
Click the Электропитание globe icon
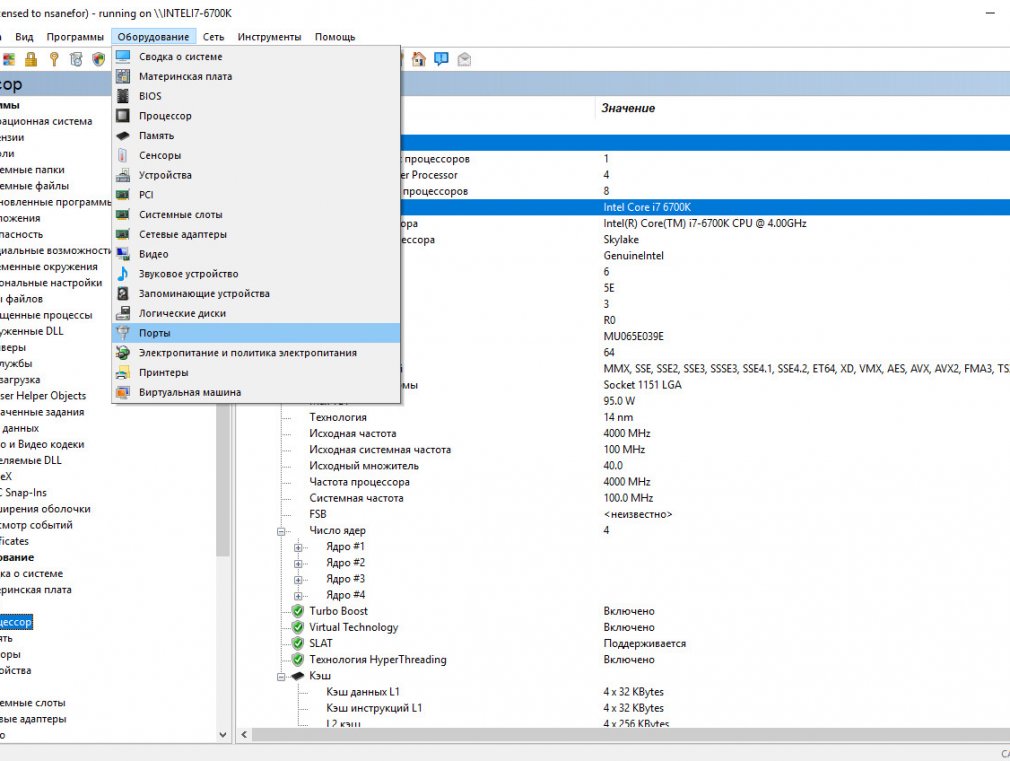123,352
